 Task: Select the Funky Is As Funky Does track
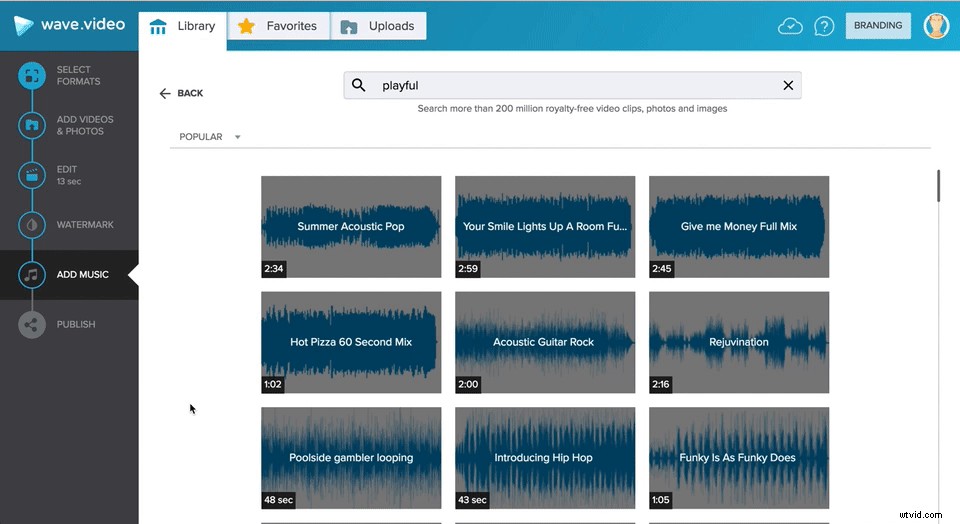pos(739,458)
